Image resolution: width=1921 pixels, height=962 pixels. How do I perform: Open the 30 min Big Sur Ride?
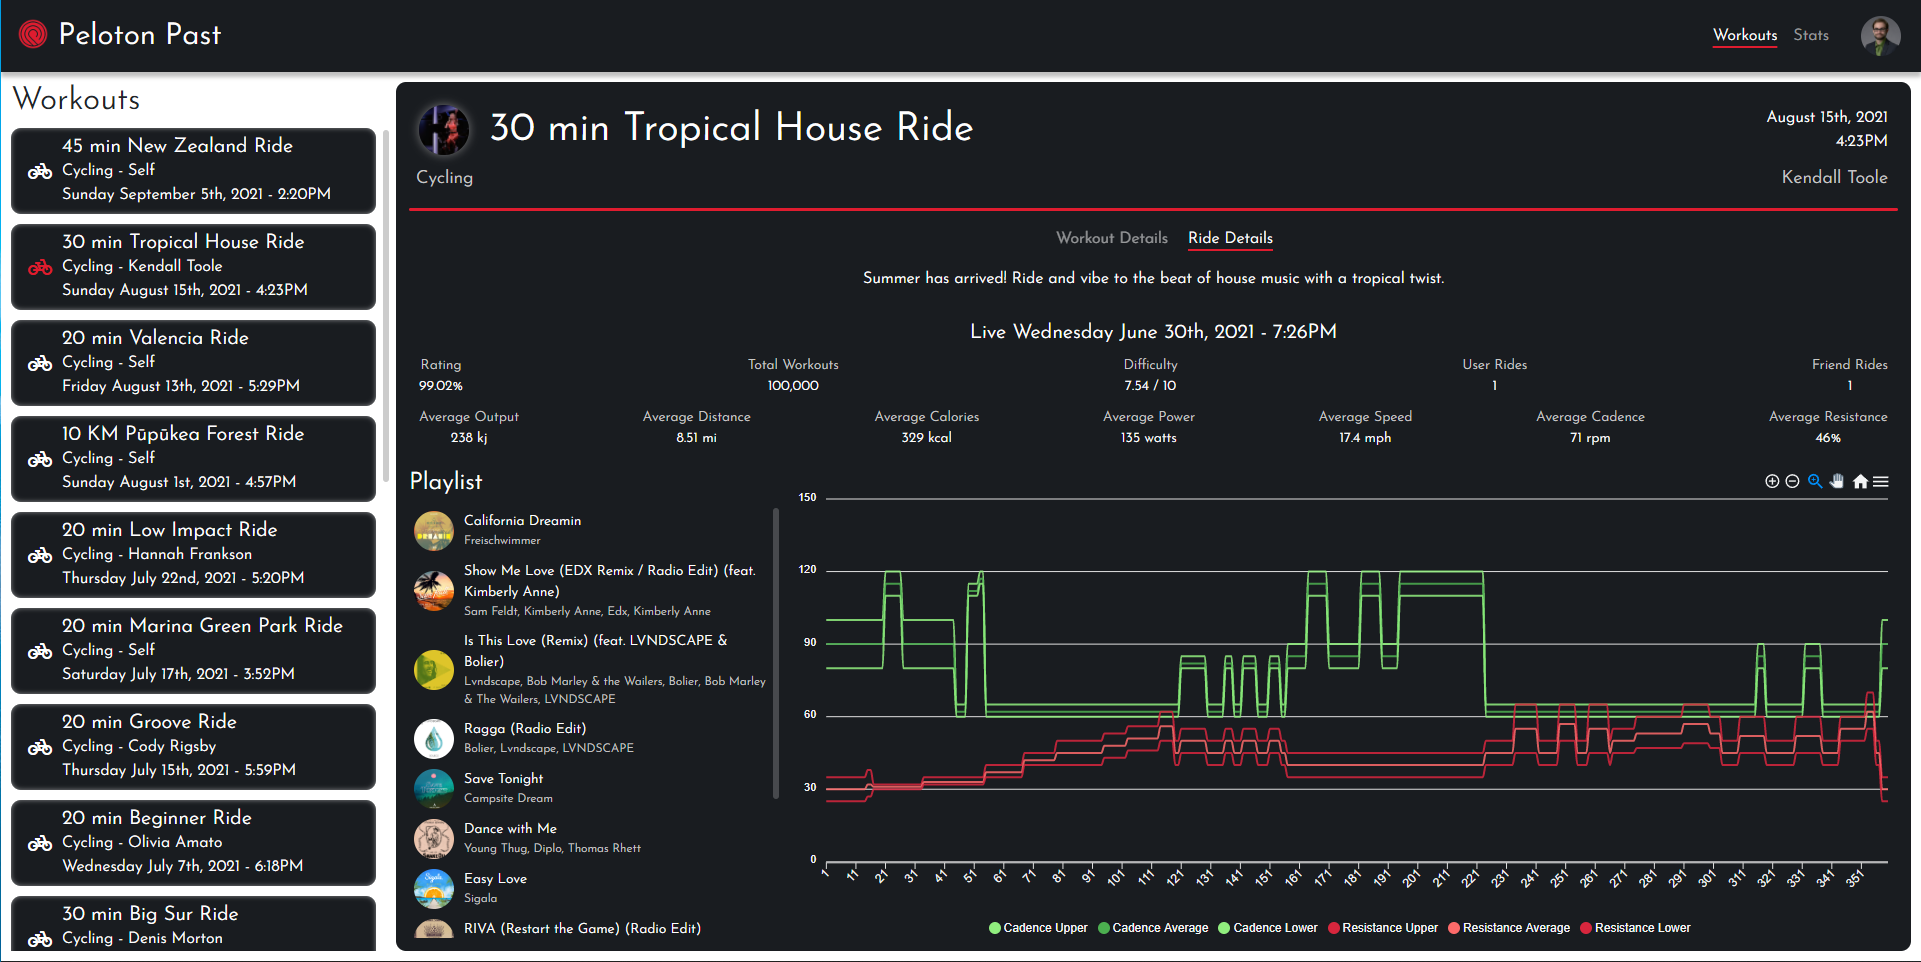coord(193,924)
